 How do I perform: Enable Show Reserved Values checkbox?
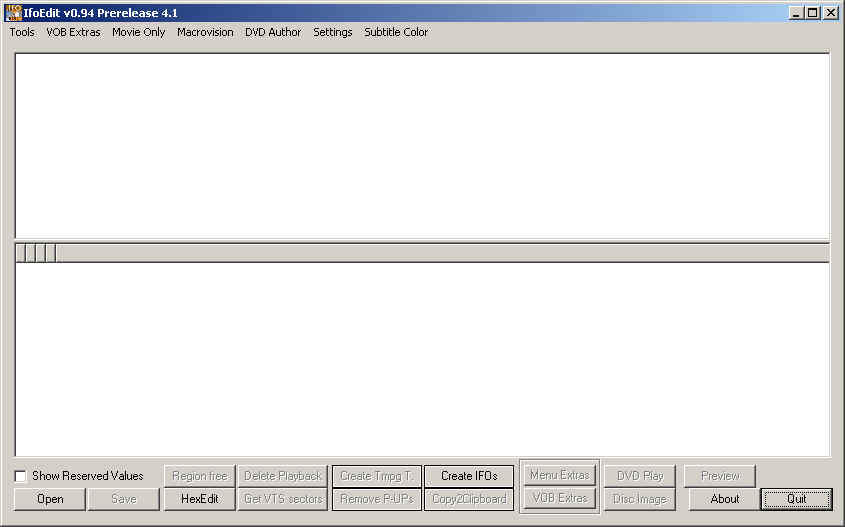pos(20,476)
